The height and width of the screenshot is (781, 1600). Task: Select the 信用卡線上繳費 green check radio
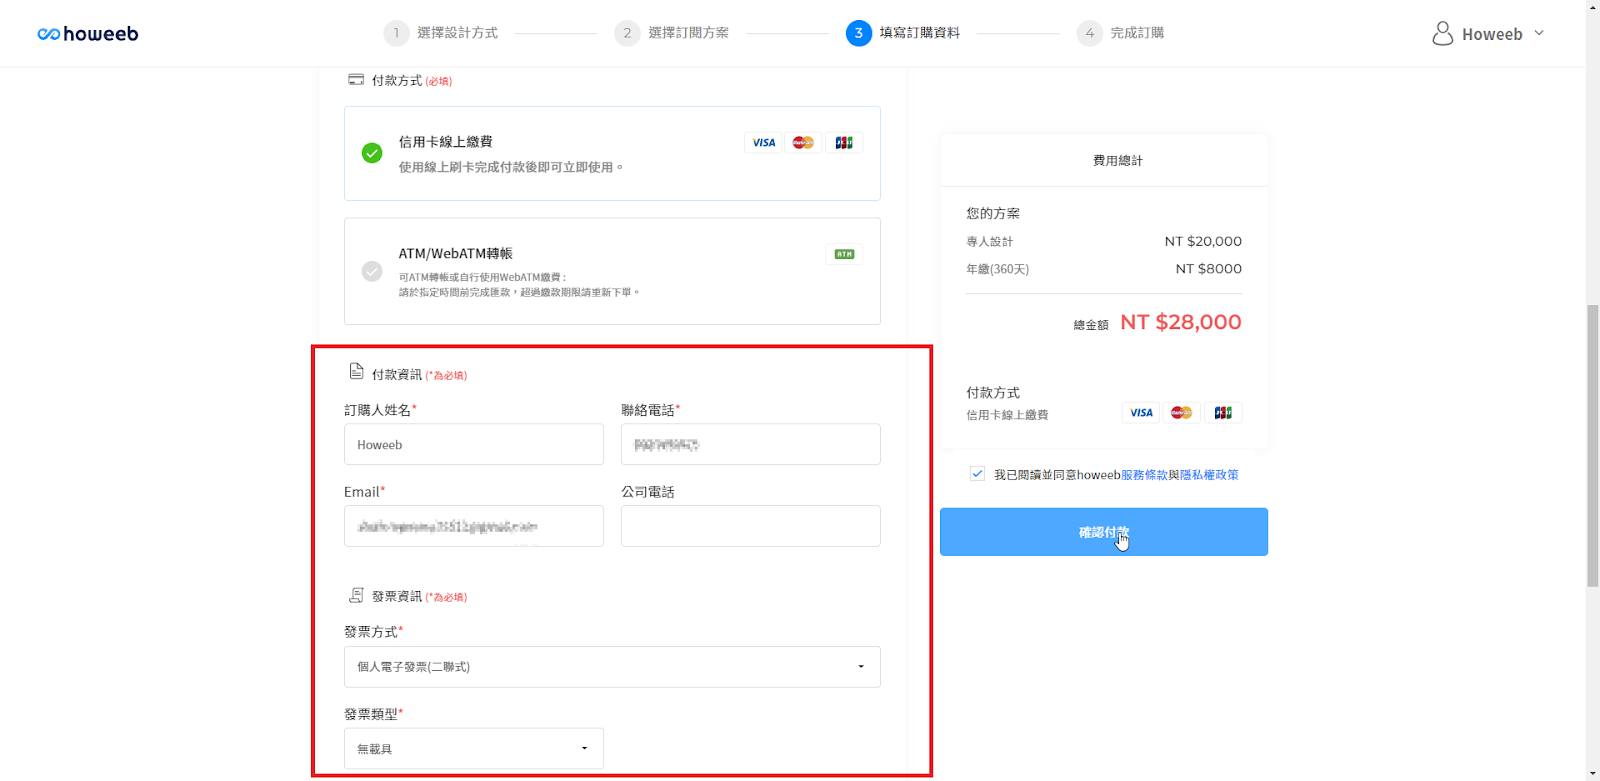pyautogui.click(x=372, y=153)
